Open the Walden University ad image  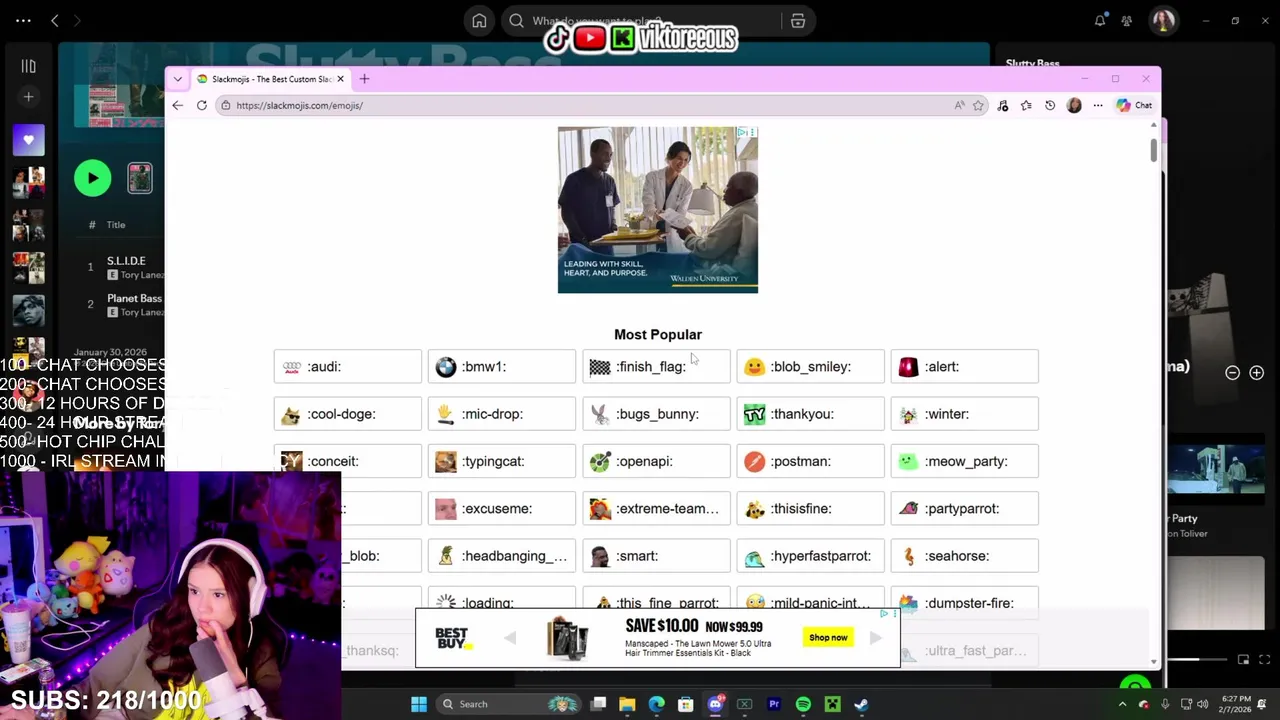point(658,210)
